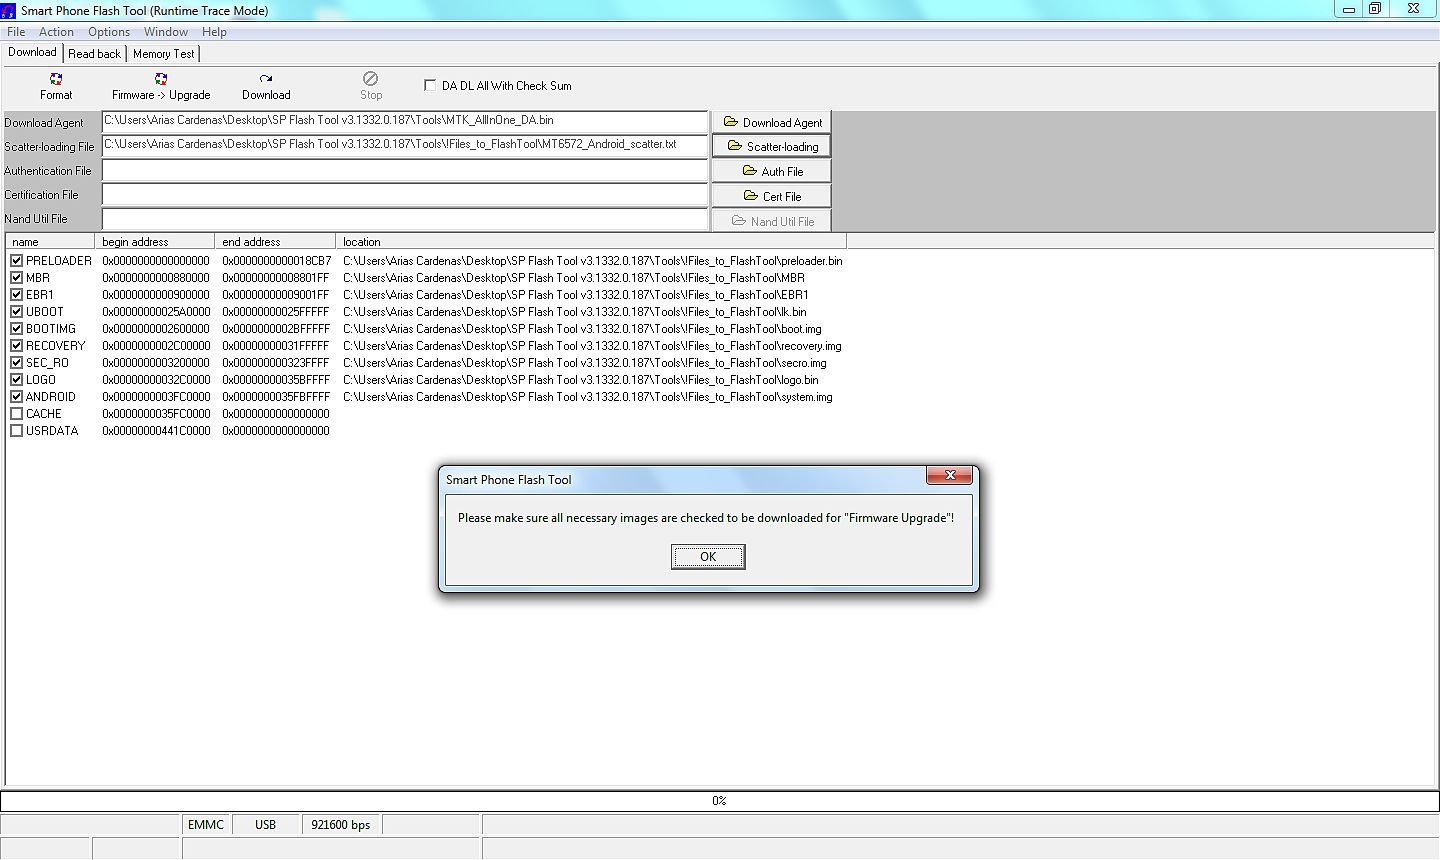The width and height of the screenshot is (1440, 860).
Task: Click the EMMC status bar entry
Action: pos(206,825)
